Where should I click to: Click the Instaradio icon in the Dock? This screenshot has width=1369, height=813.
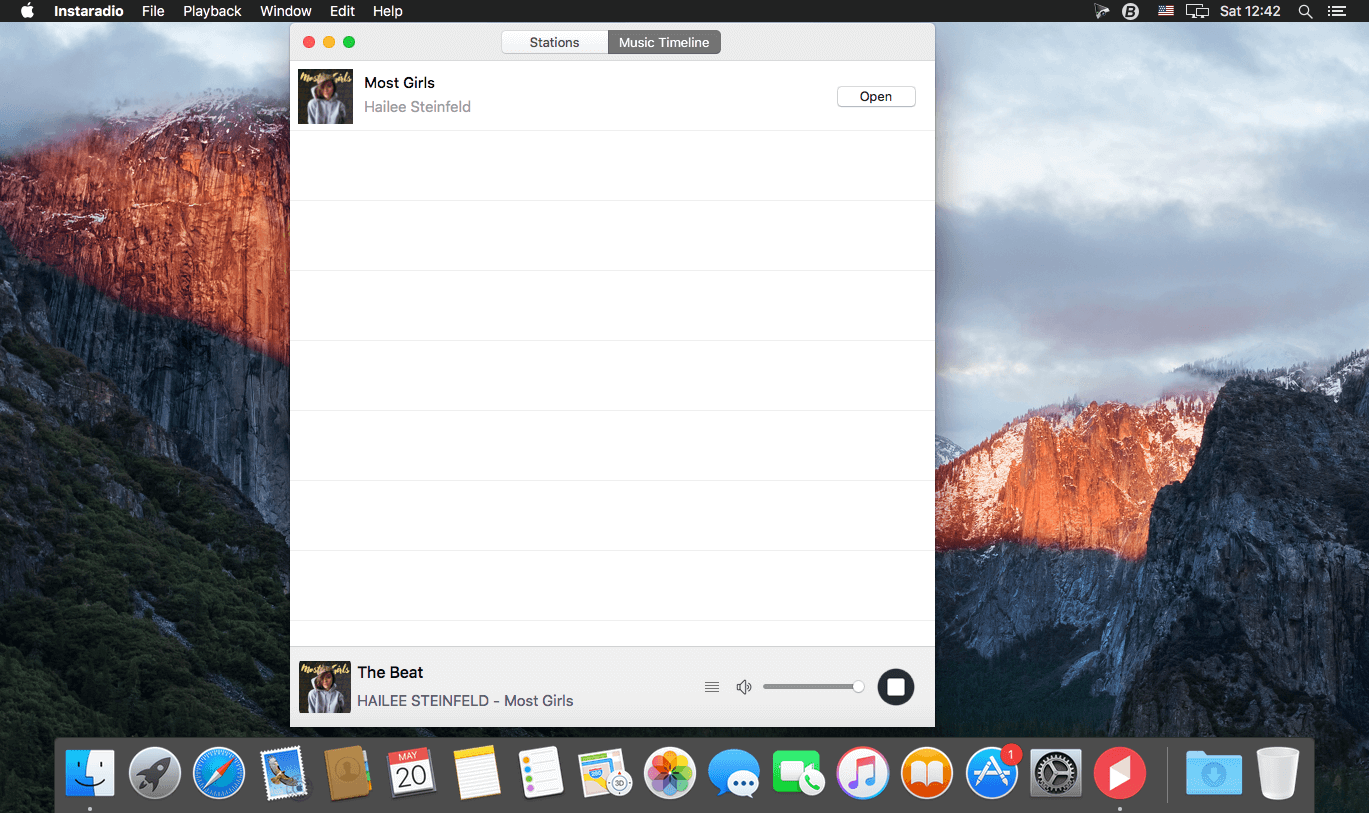(x=1119, y=773)
